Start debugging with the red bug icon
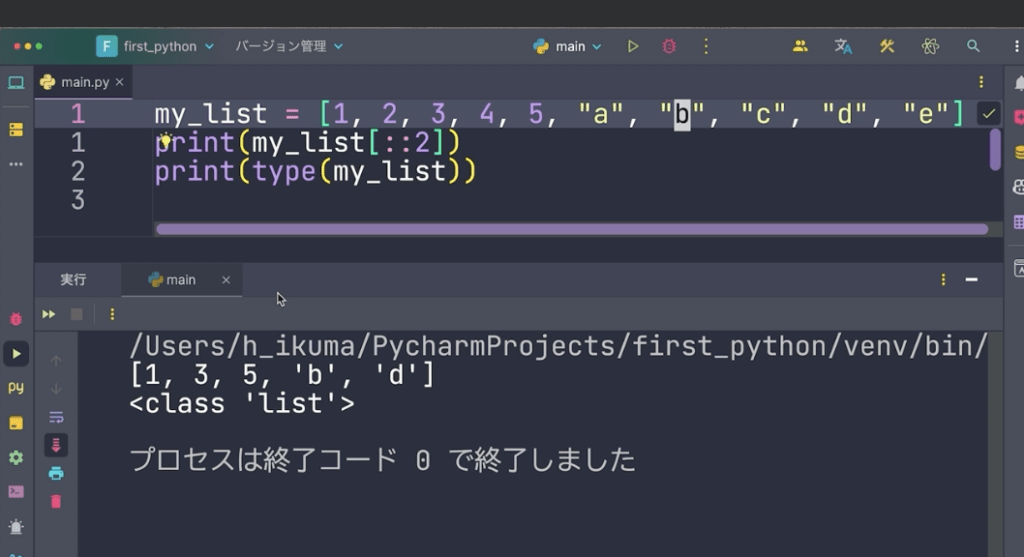Image resolution: width=1024 pixels, height=557 pixels. click(669, 46)
